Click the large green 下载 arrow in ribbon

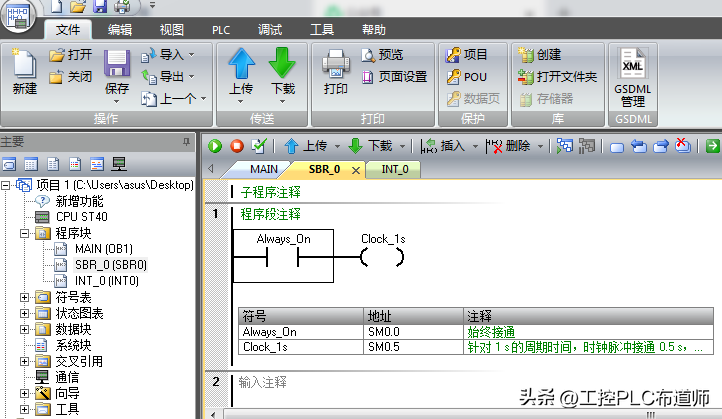tap(283, 73)
